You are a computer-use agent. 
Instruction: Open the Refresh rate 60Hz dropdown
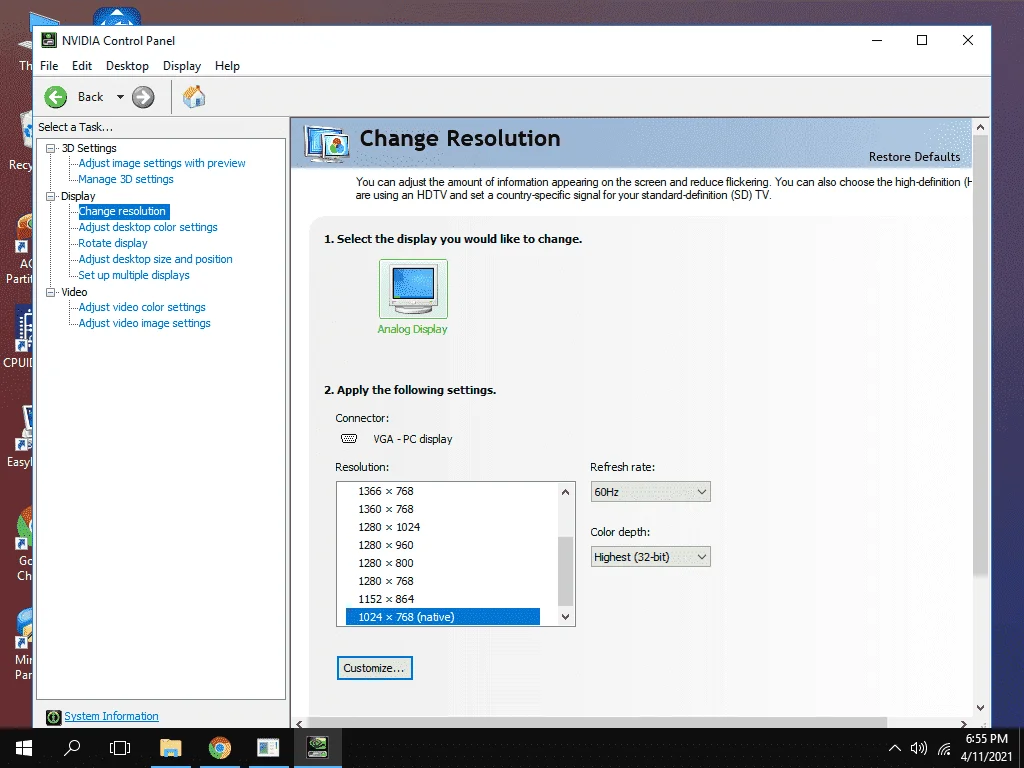click(x=650, y=492)
